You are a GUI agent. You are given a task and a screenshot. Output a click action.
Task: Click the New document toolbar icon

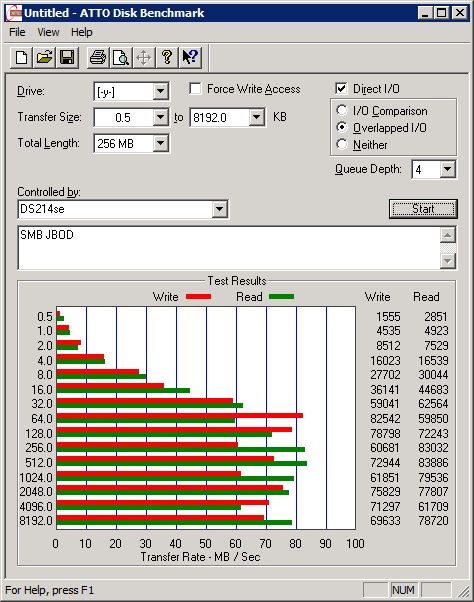pos(21,58)
